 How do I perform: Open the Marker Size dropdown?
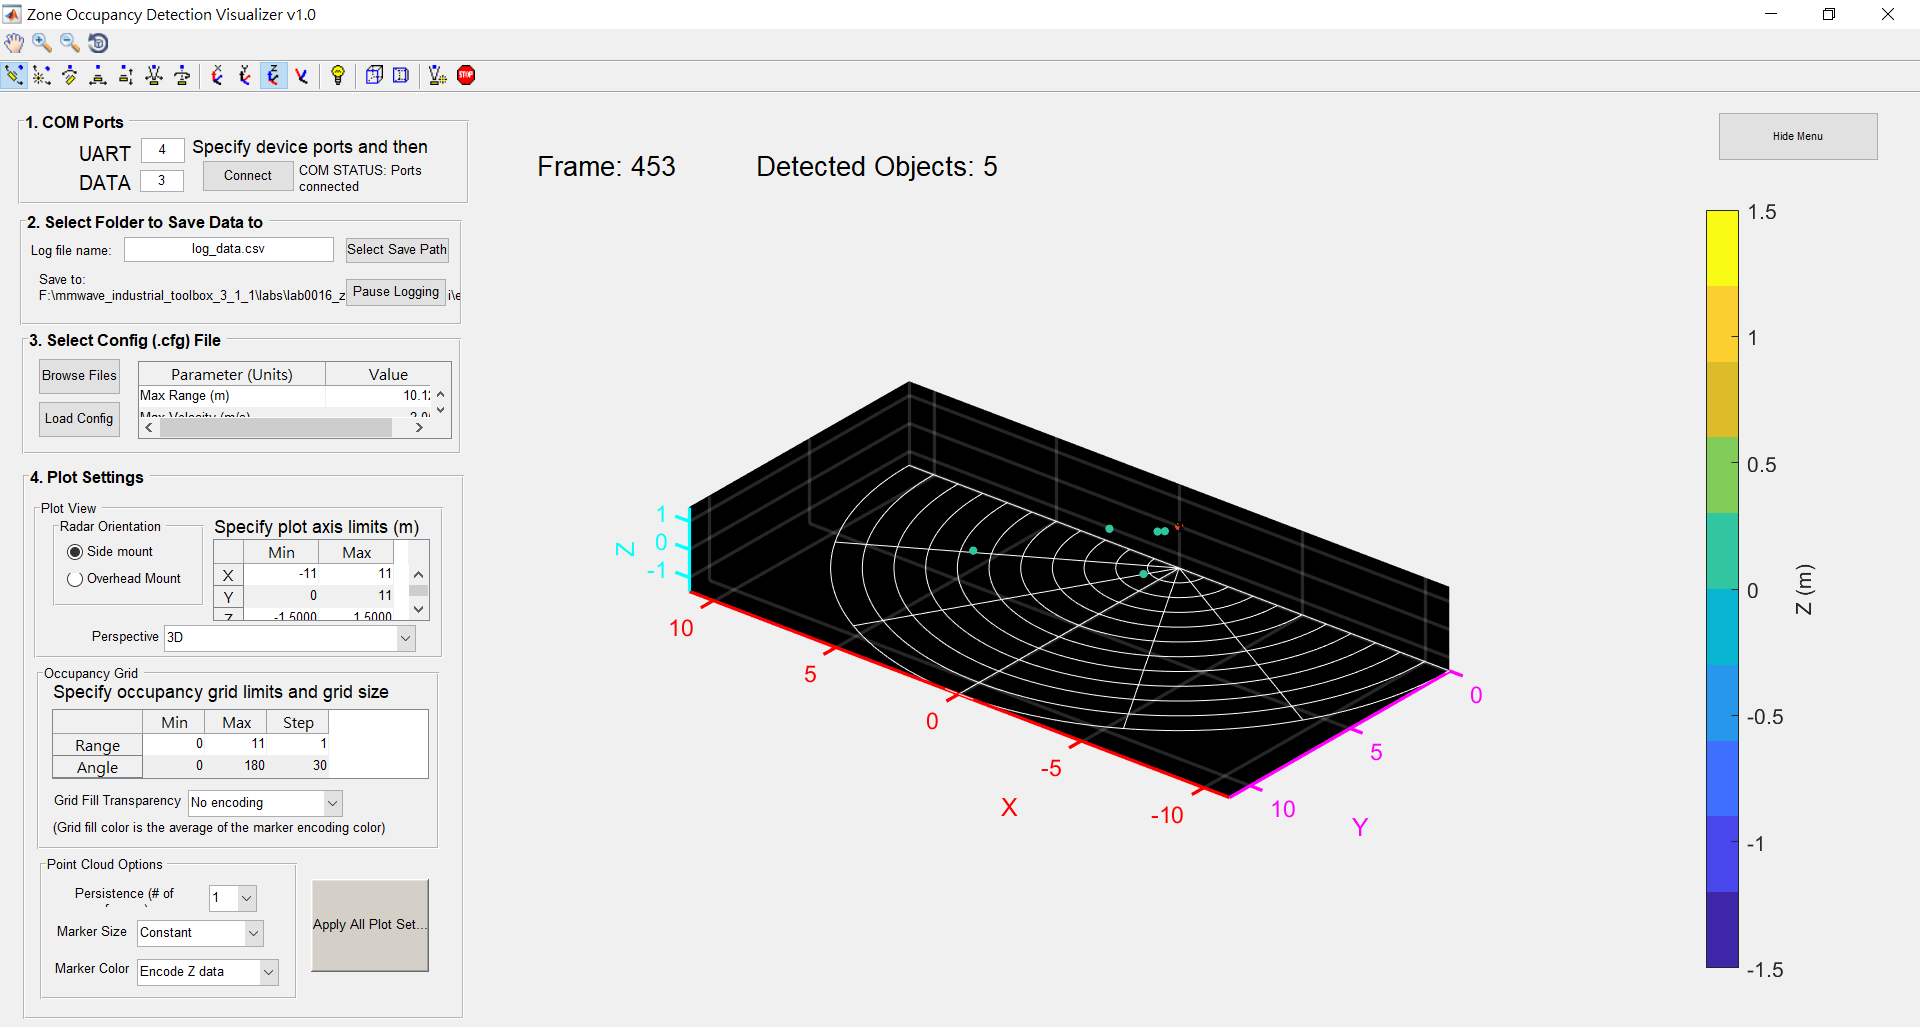(200, 933)
